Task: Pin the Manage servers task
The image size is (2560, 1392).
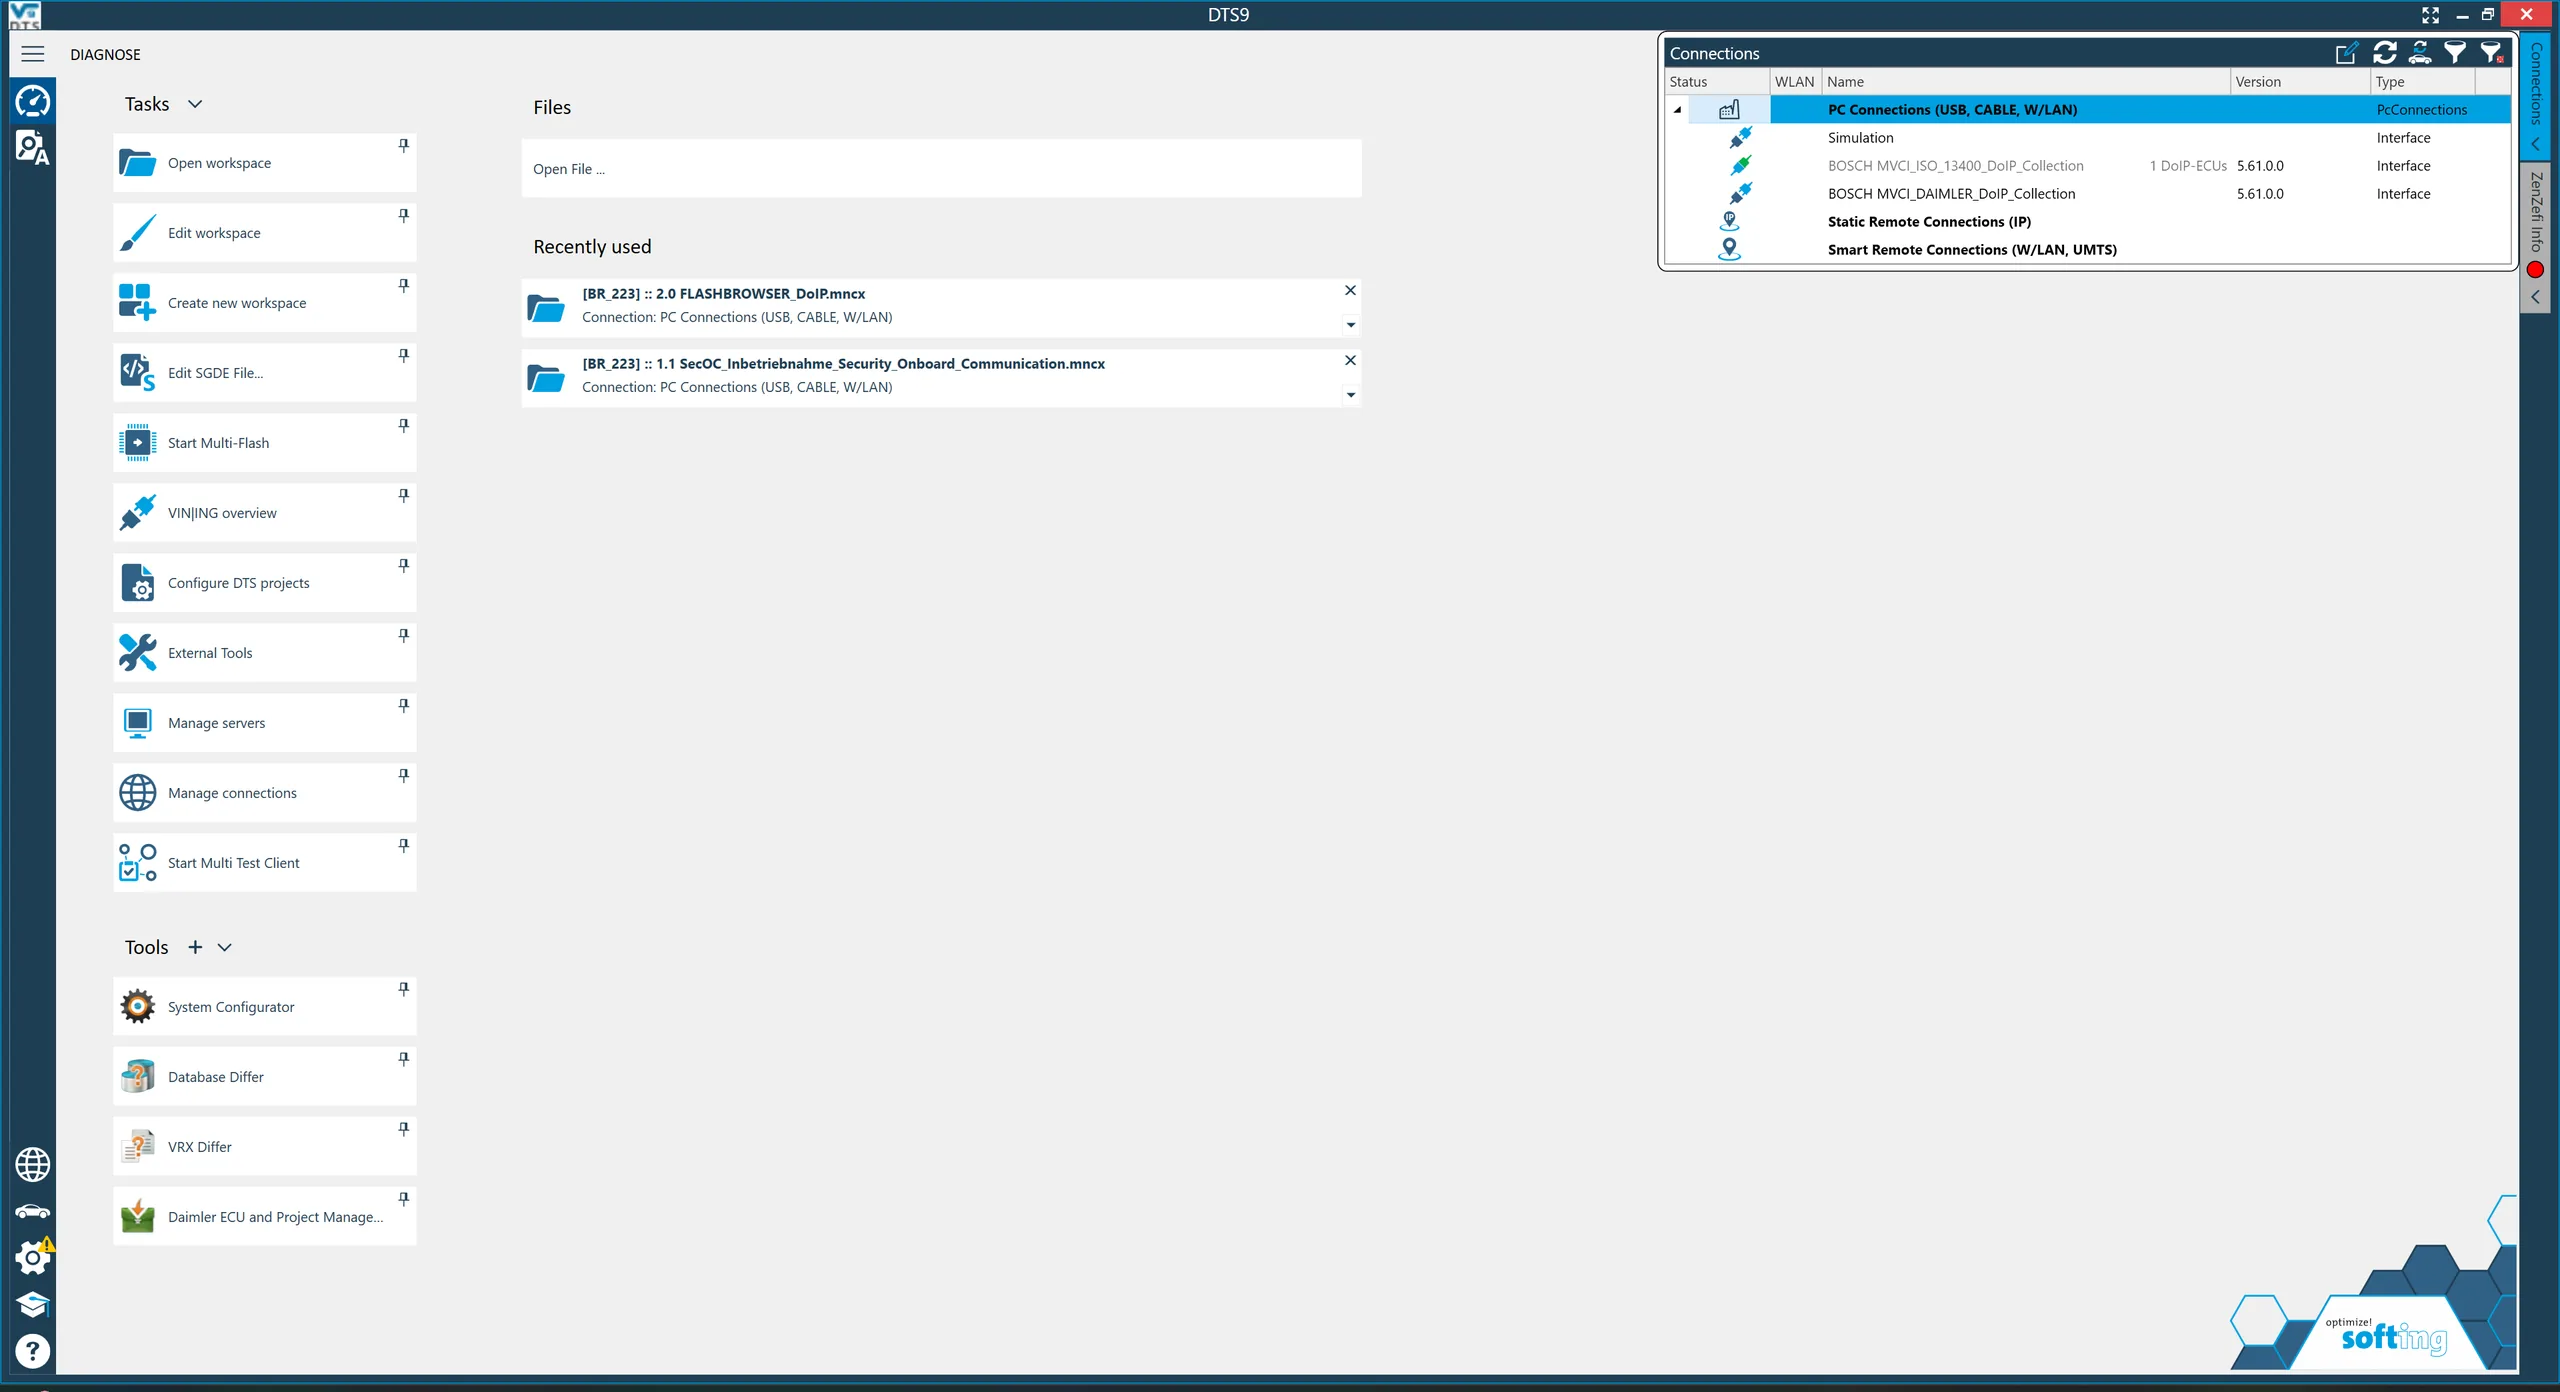Action: click(x=404, y=706)
